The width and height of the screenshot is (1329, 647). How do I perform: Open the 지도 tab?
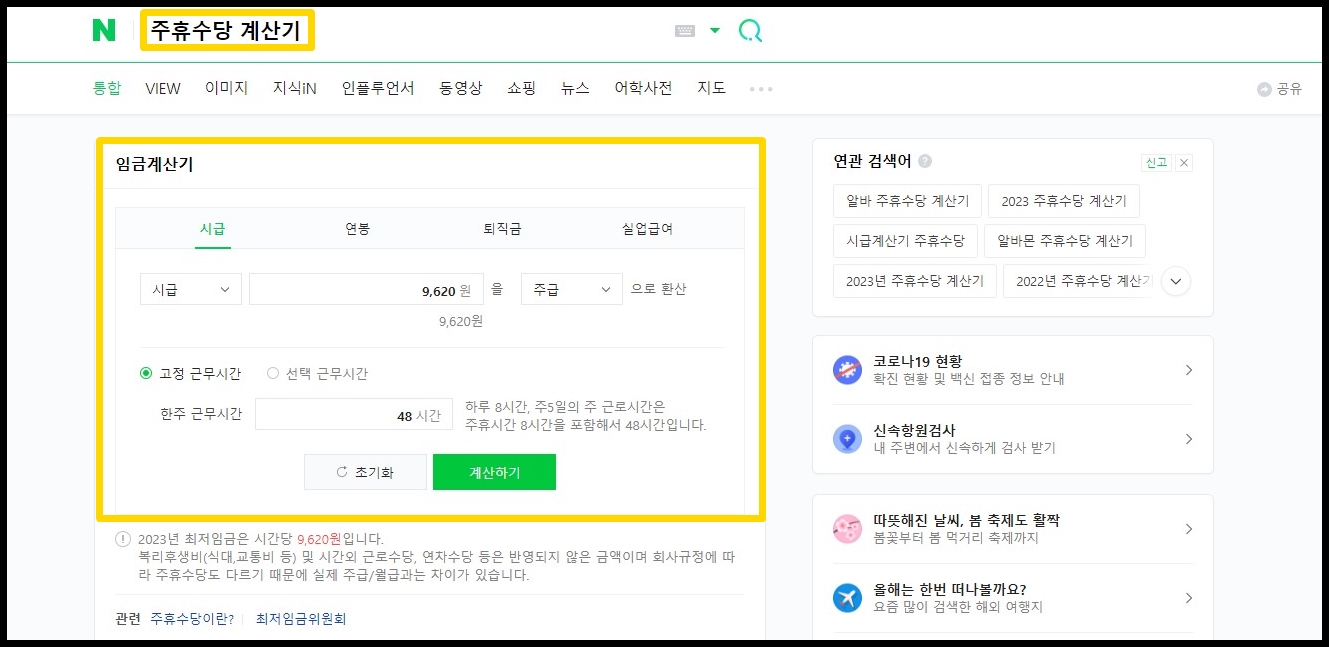tap(711, 88)
